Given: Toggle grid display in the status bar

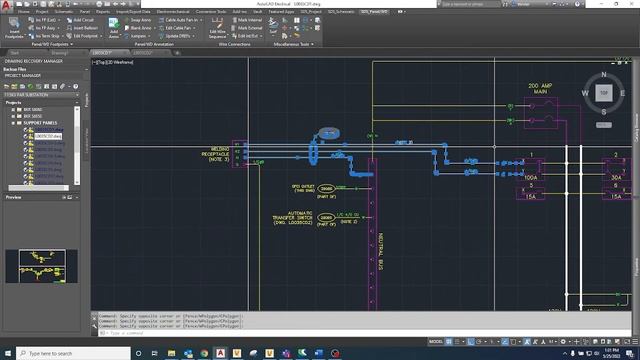Looking at the screenshot, I should point(449,342).
